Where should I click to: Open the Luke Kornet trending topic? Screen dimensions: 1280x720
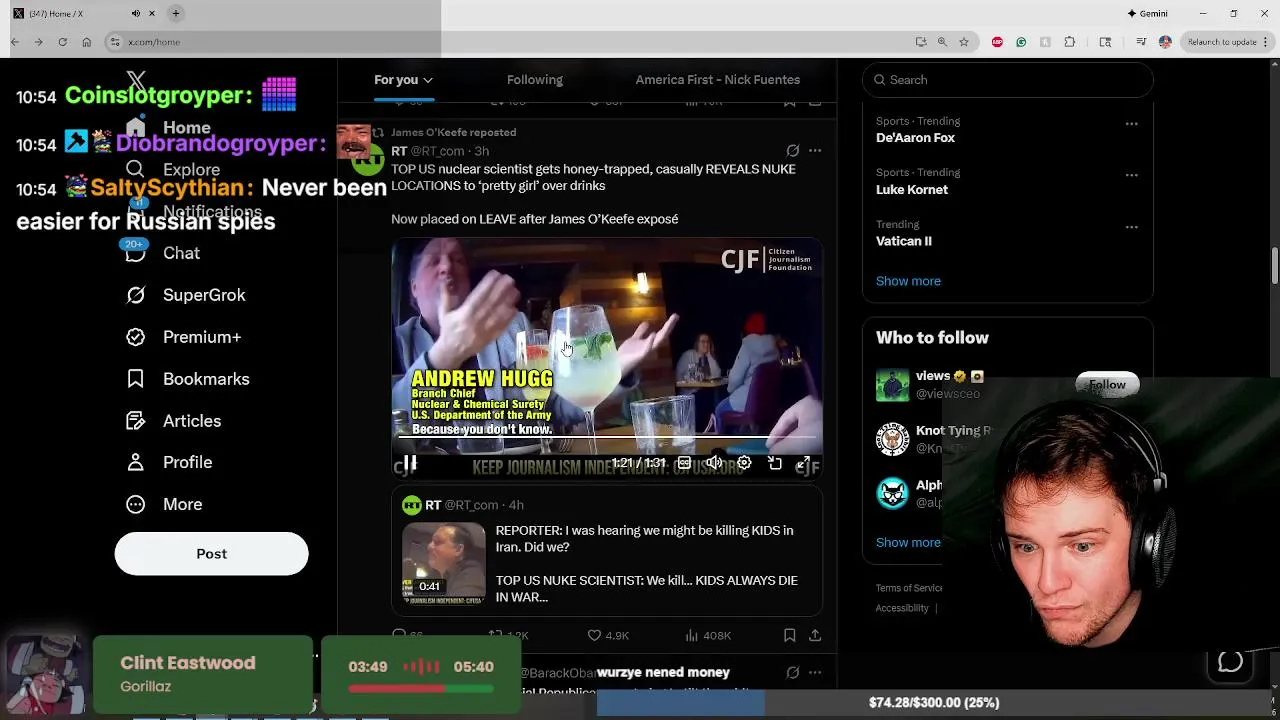(912, 189)
